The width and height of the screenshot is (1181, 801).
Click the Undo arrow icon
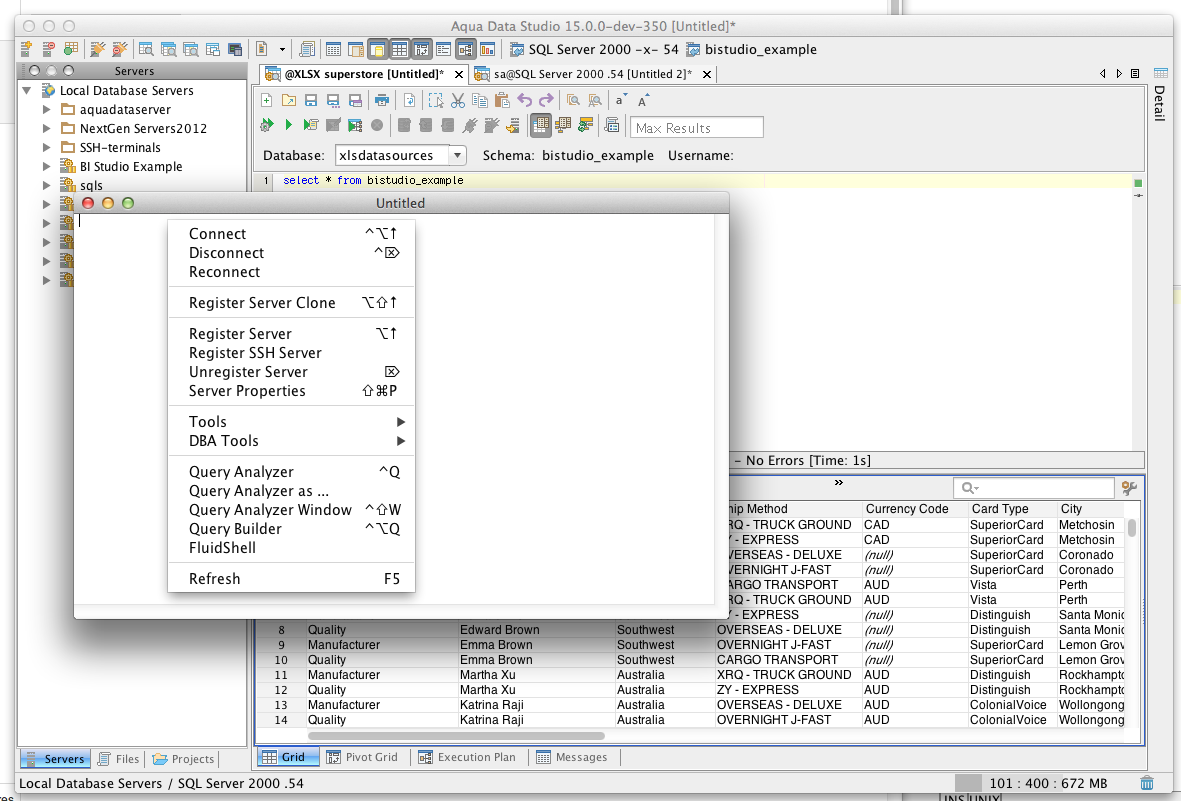524,100
